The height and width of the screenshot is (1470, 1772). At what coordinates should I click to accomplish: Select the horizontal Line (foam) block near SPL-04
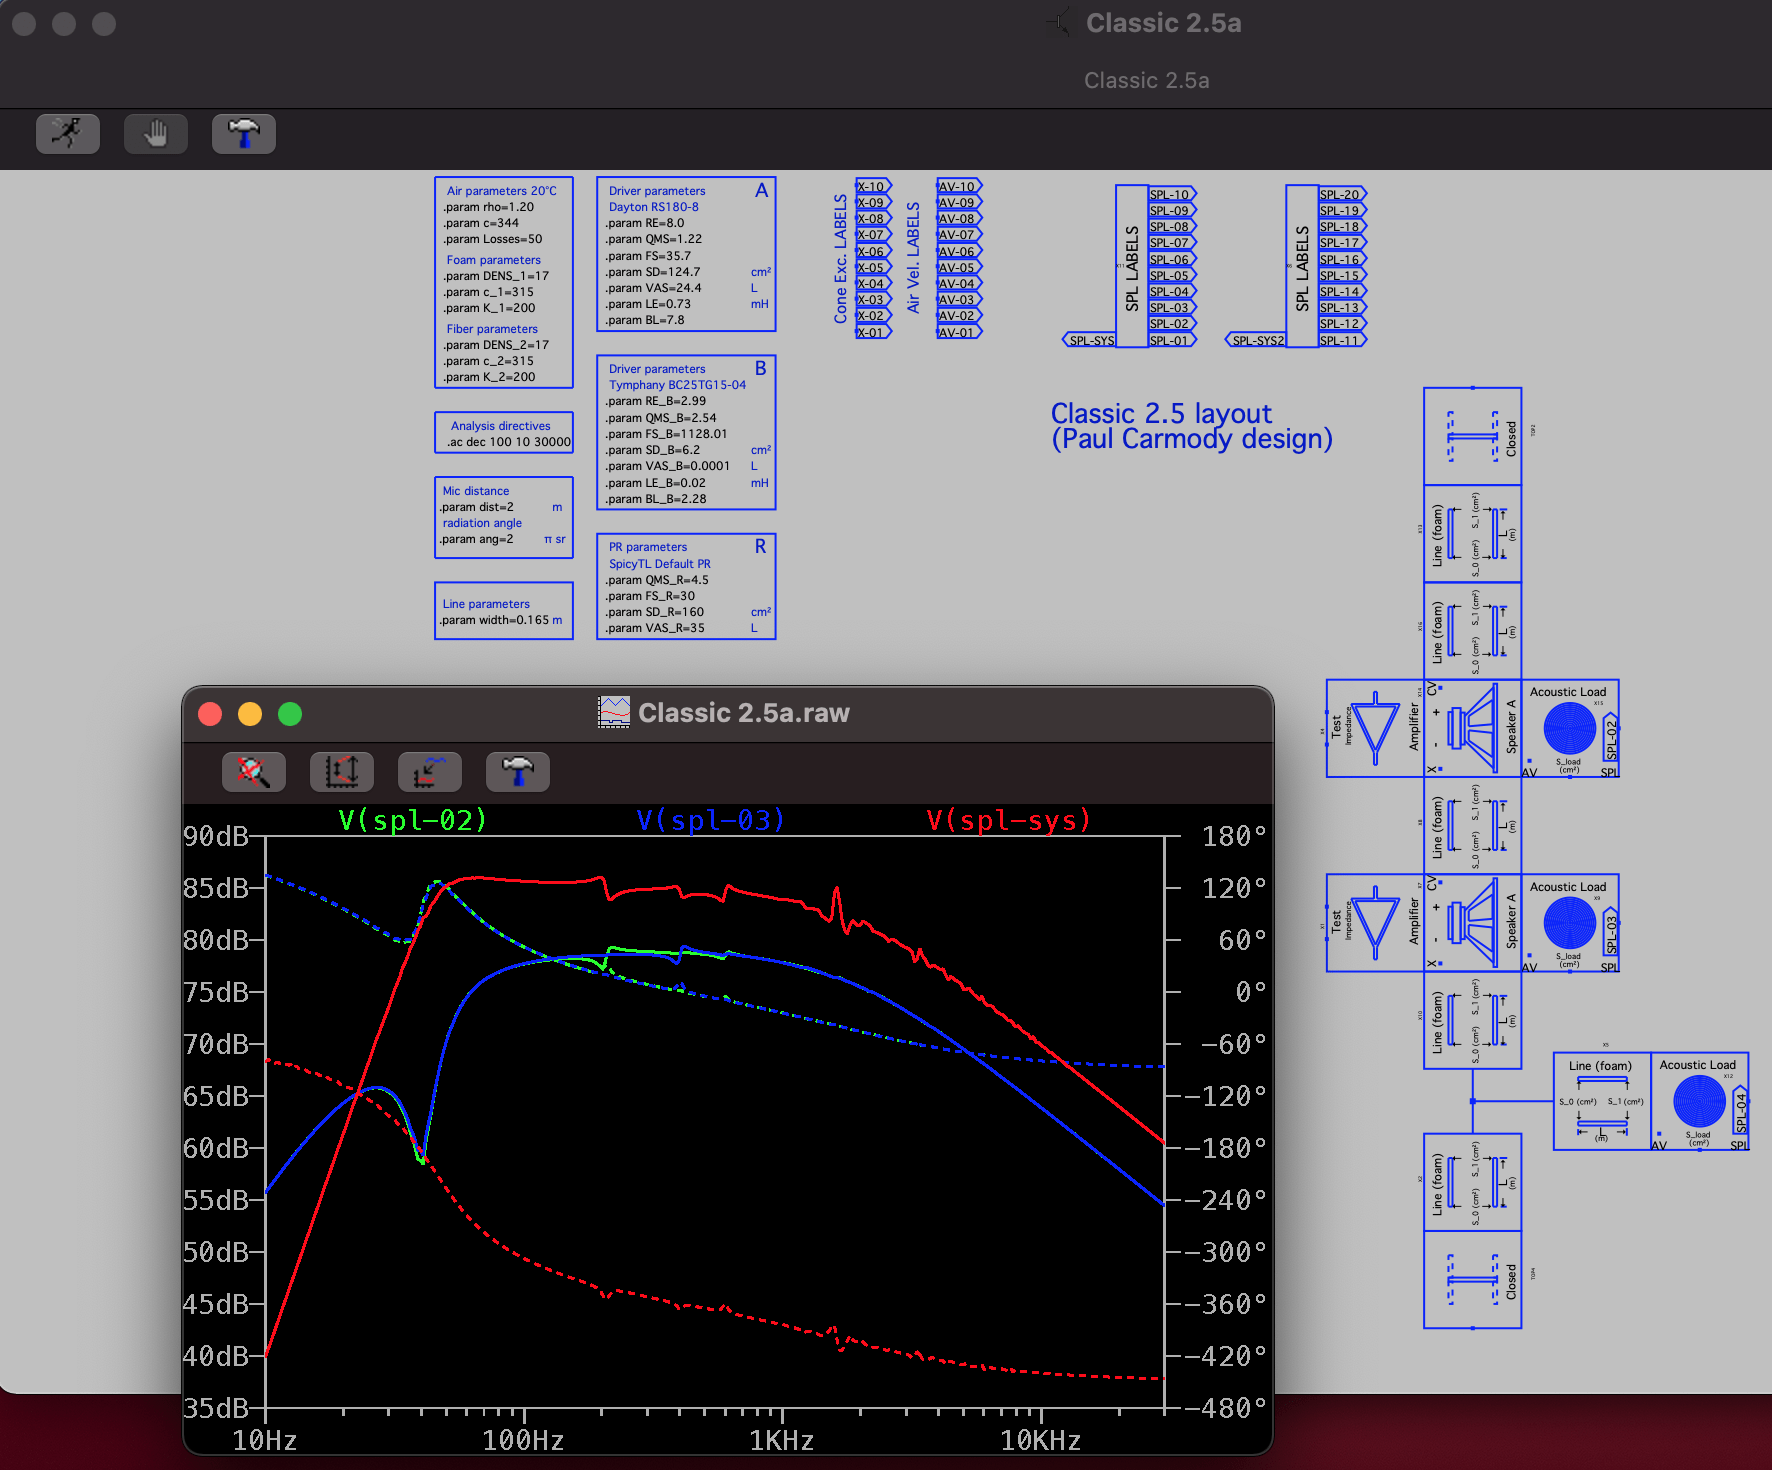coord(1602,1101)
